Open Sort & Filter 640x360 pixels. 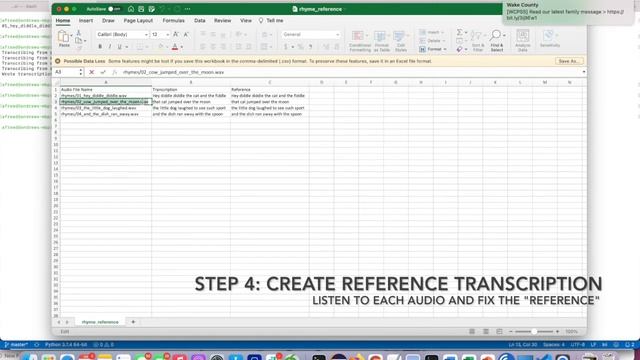[478, 41]
